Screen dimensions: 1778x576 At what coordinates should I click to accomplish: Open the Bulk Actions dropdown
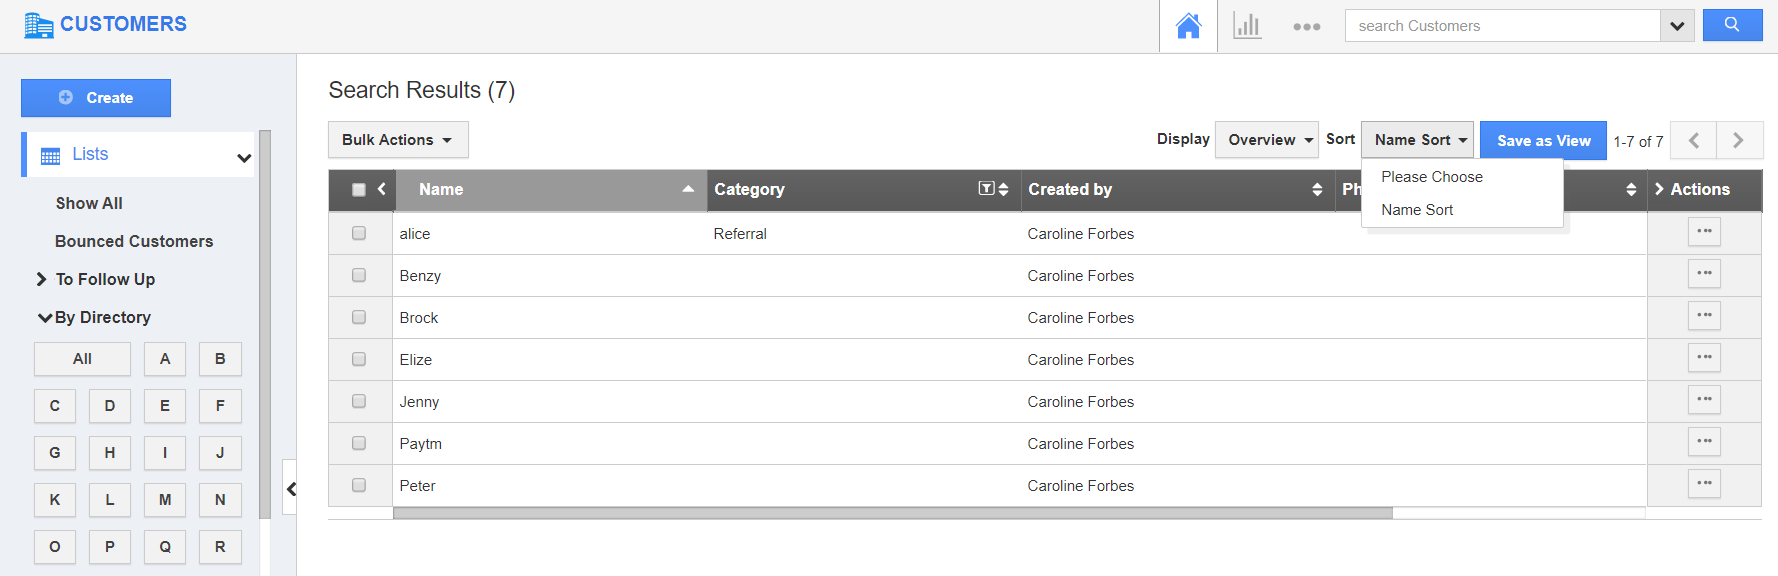(x=398, y=140)
